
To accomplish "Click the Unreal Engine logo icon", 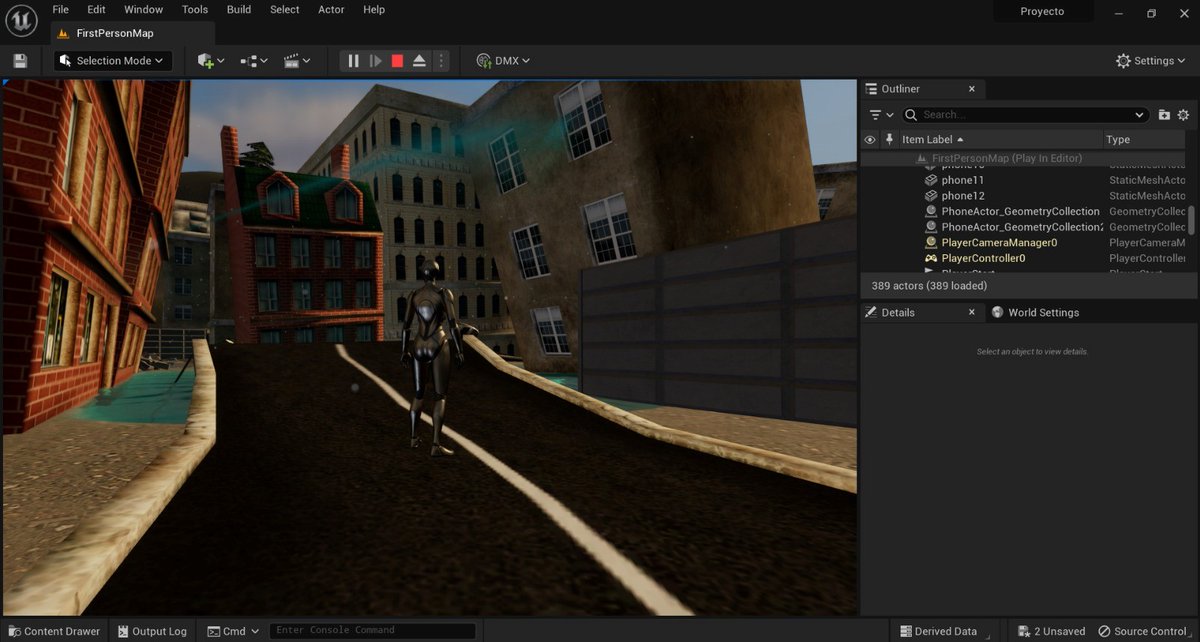I will point(21,19).
